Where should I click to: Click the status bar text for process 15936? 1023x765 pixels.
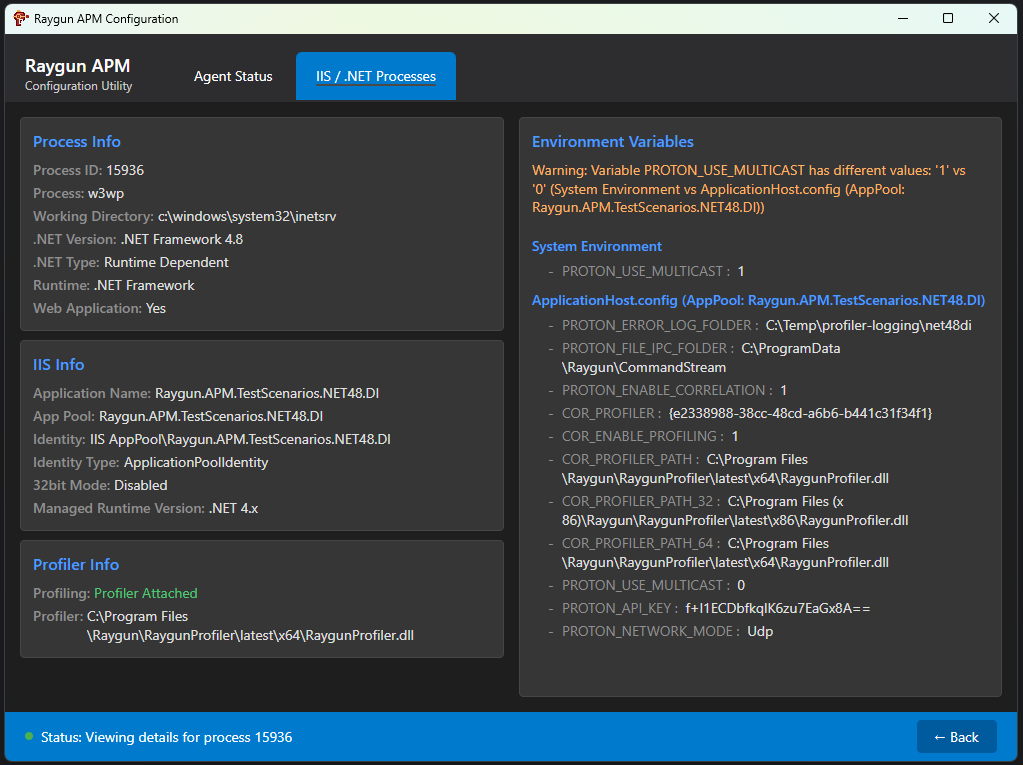point(166,737)
